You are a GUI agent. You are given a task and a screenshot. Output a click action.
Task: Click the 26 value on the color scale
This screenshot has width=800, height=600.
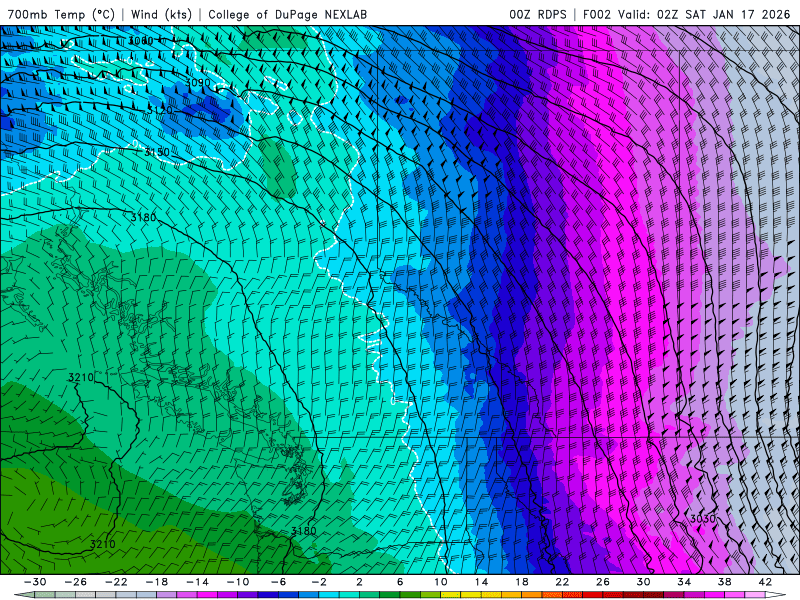(x=603, y=582)
